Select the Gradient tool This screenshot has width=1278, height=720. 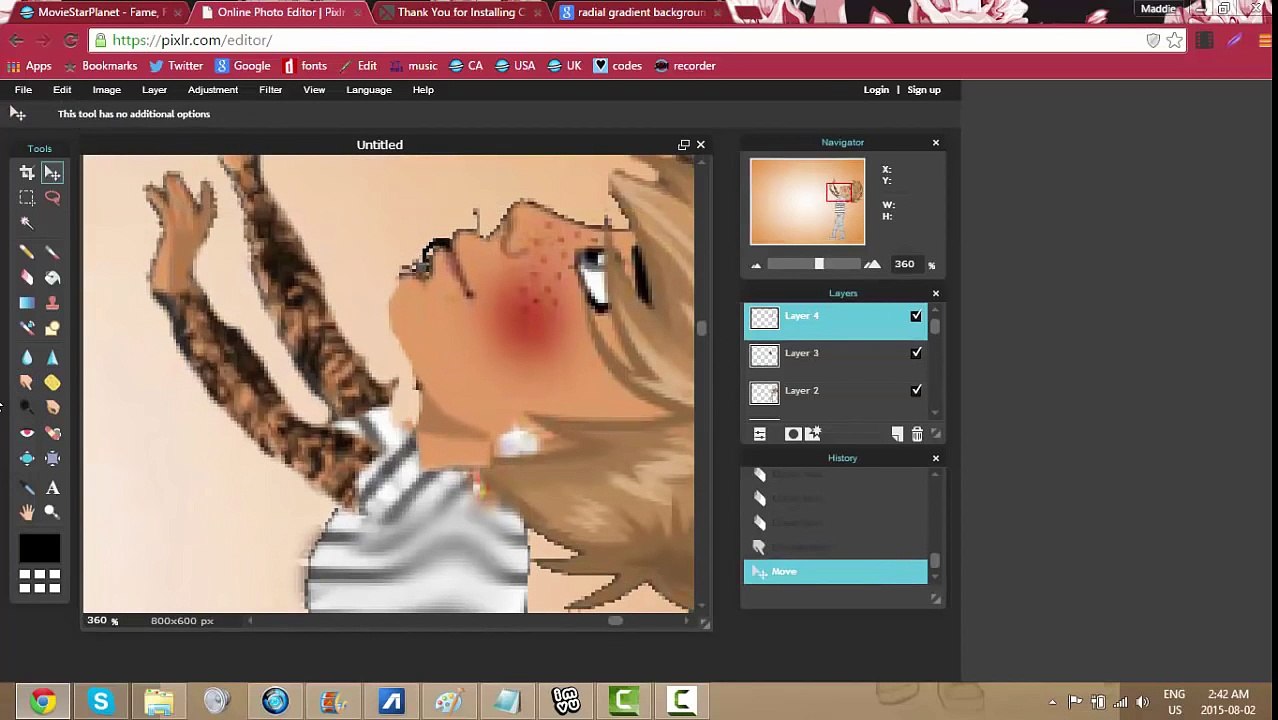pyautogui.click(x=27, y=303)
